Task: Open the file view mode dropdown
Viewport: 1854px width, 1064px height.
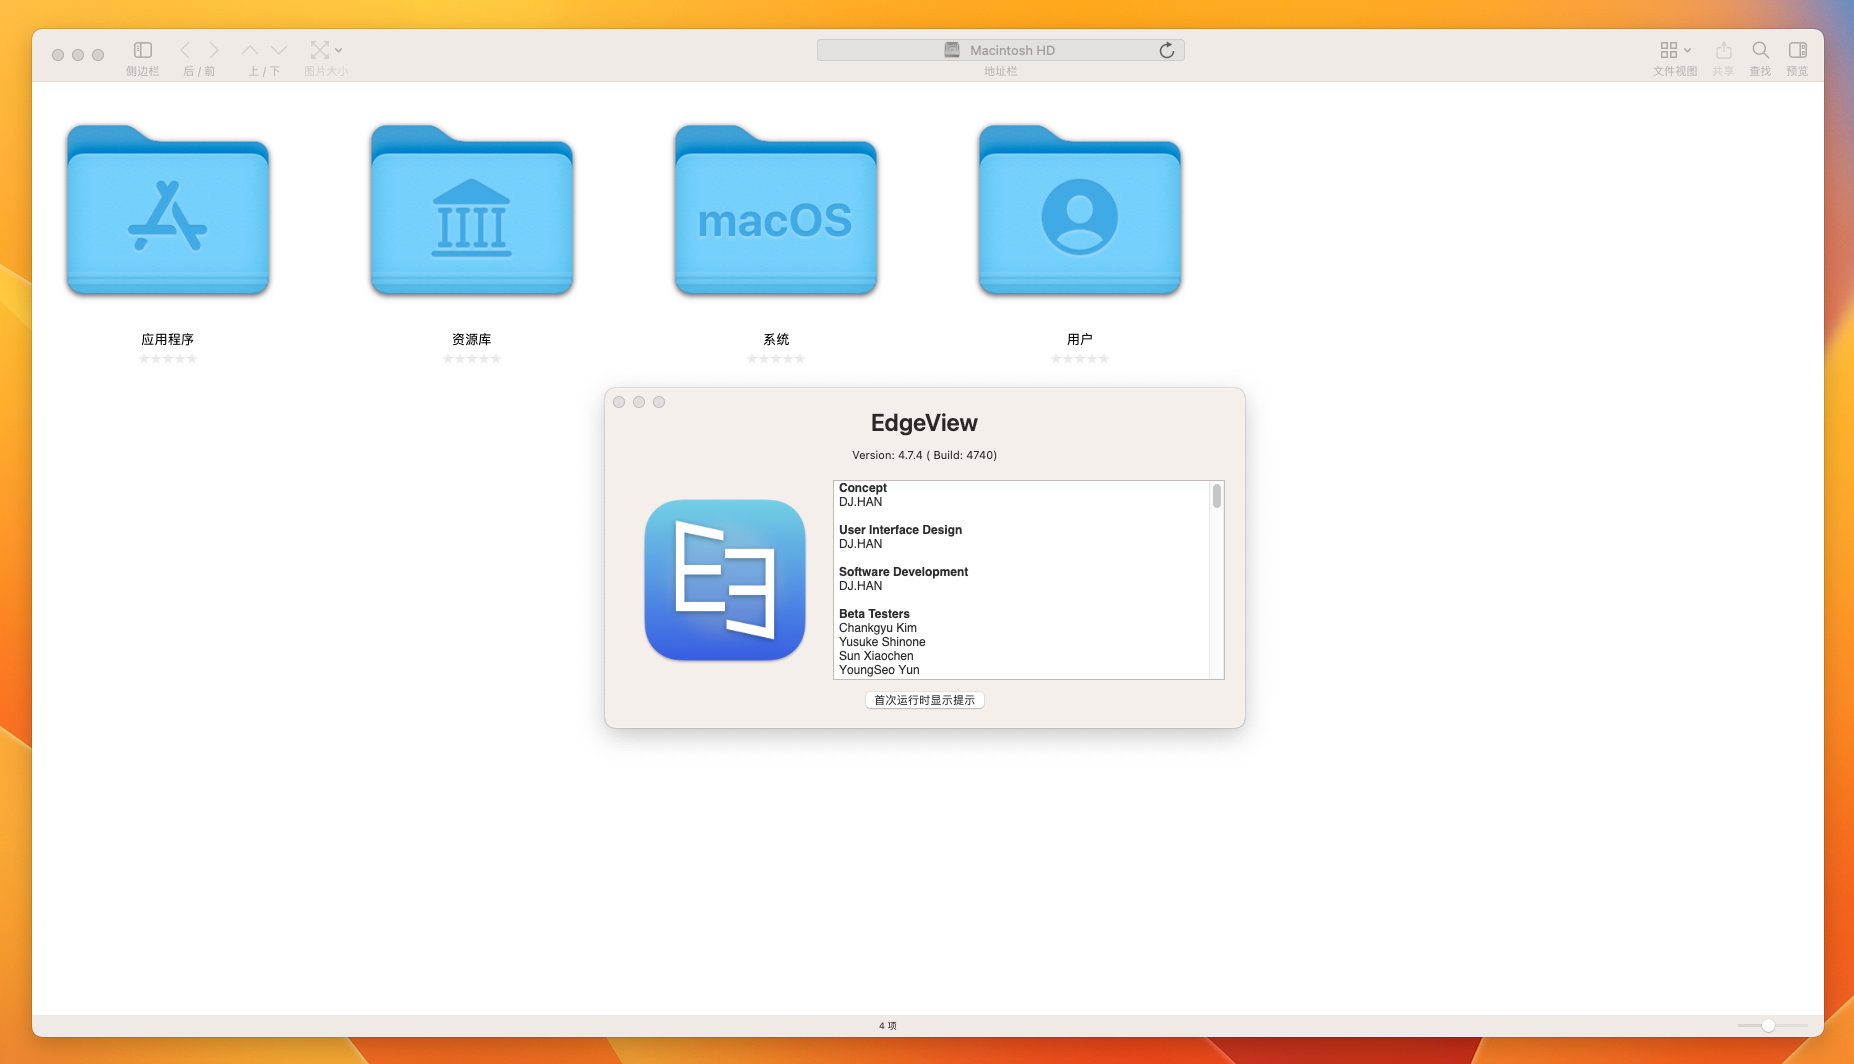Action: tap(1675, 50)
